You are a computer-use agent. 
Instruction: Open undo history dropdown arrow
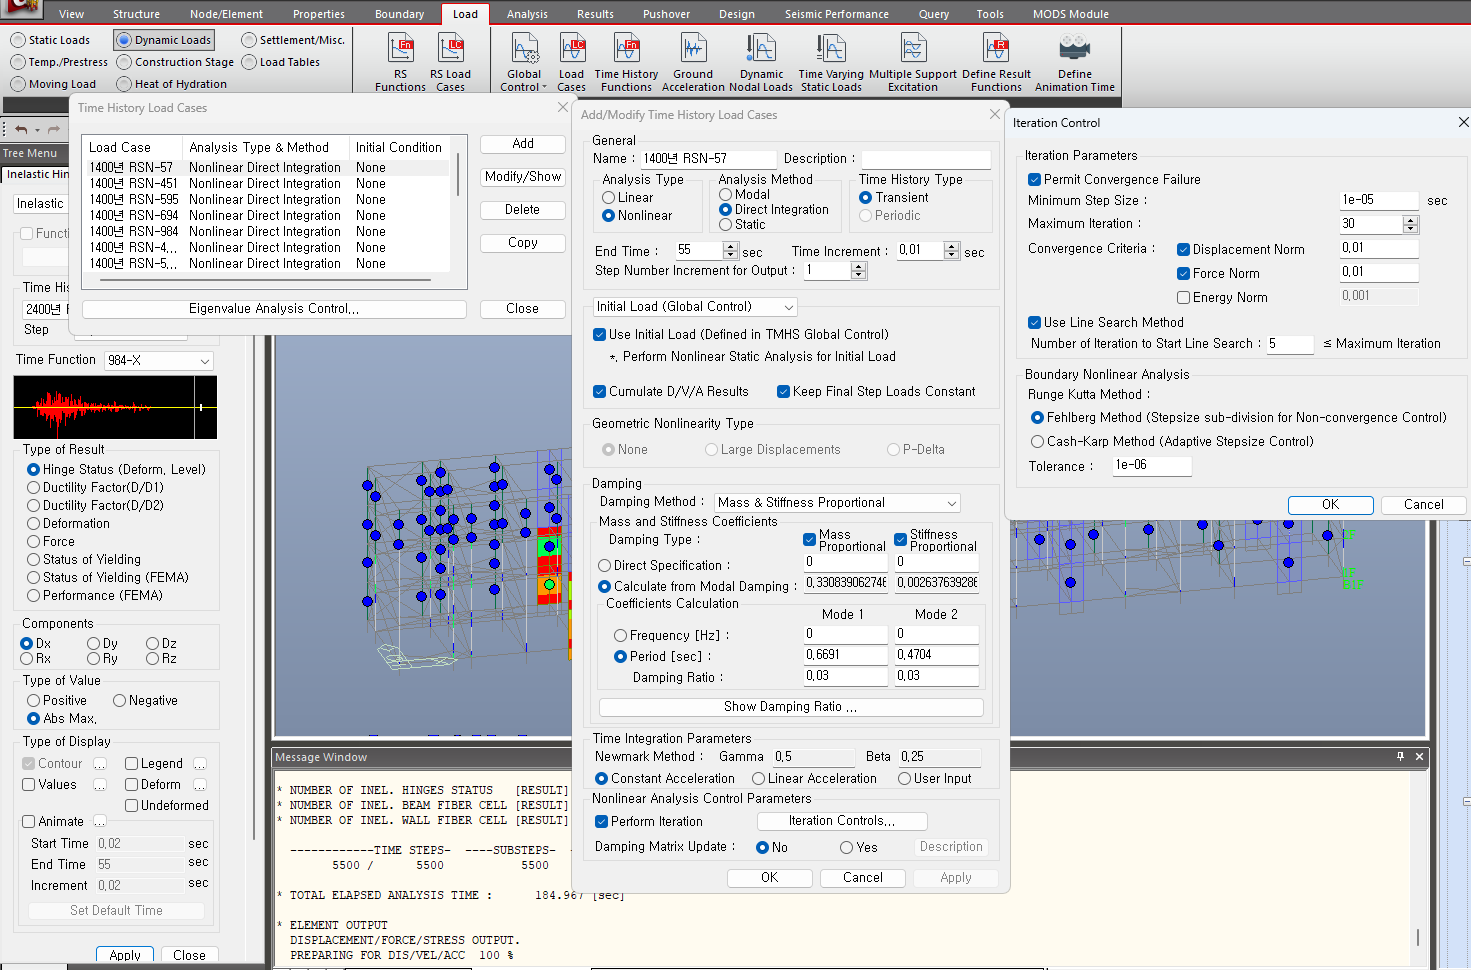37,130
